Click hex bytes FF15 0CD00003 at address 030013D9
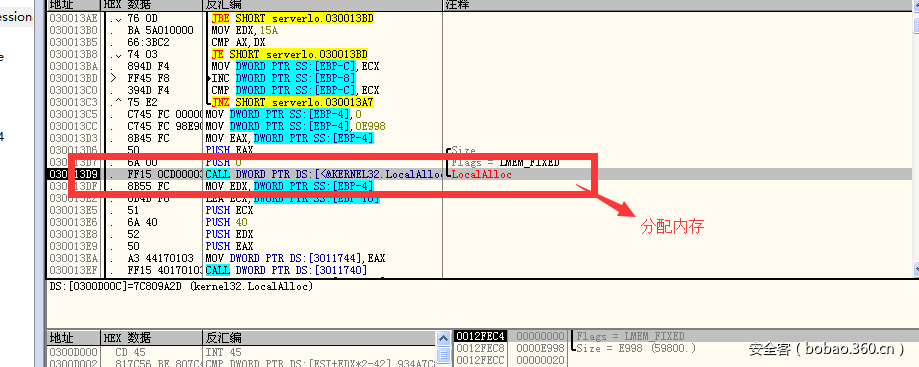 point(164,174)
